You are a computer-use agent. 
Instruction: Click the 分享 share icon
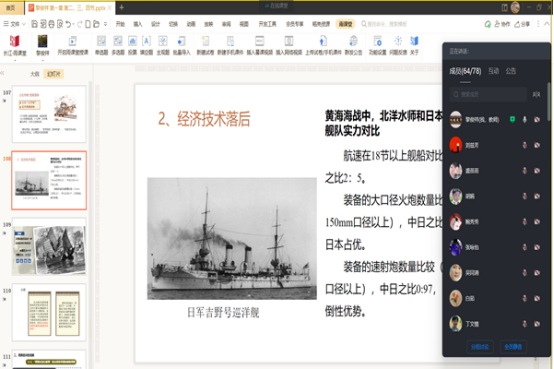522,24
